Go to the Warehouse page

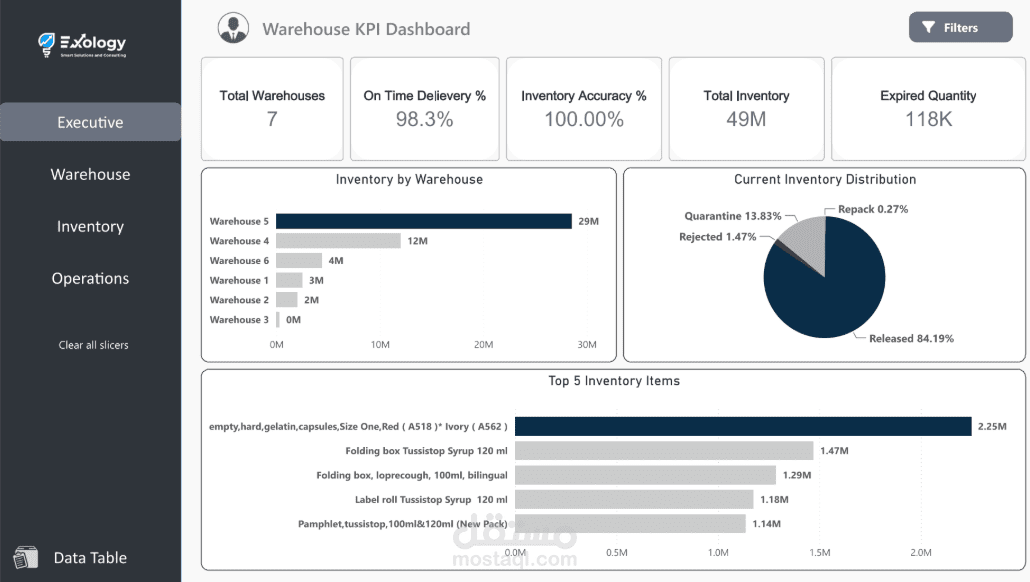tap(90, 174)
